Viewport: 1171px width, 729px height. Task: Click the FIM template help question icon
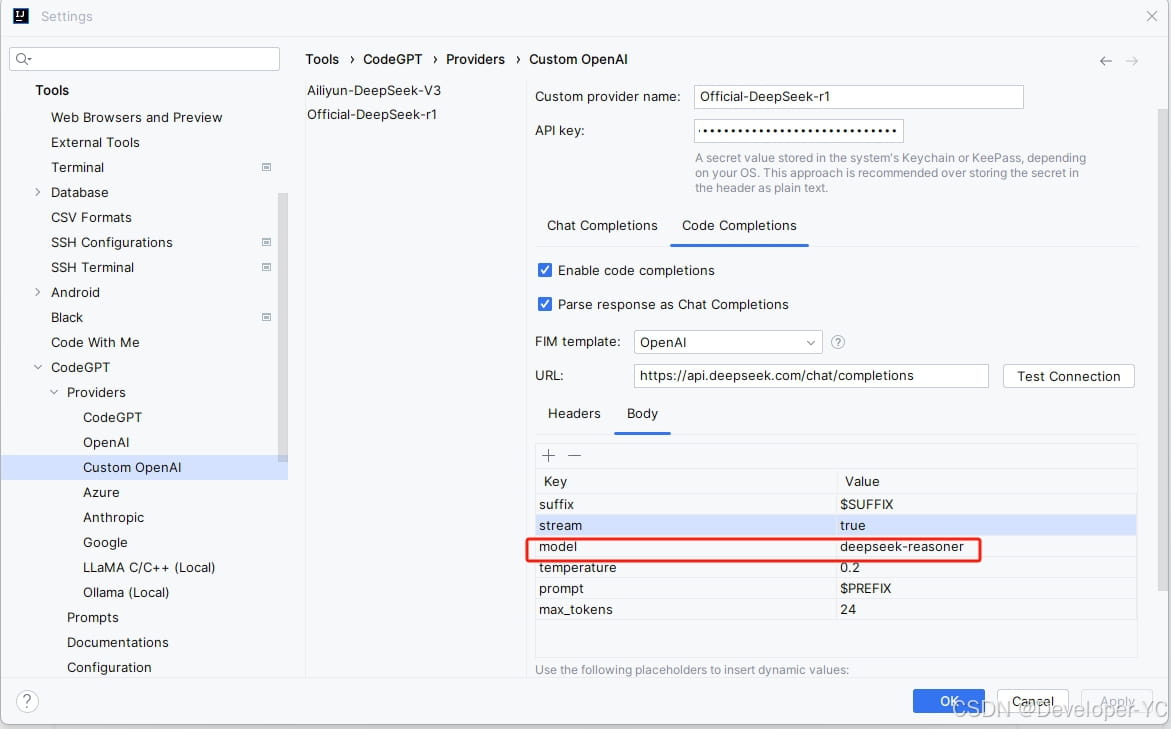point(838,342)
